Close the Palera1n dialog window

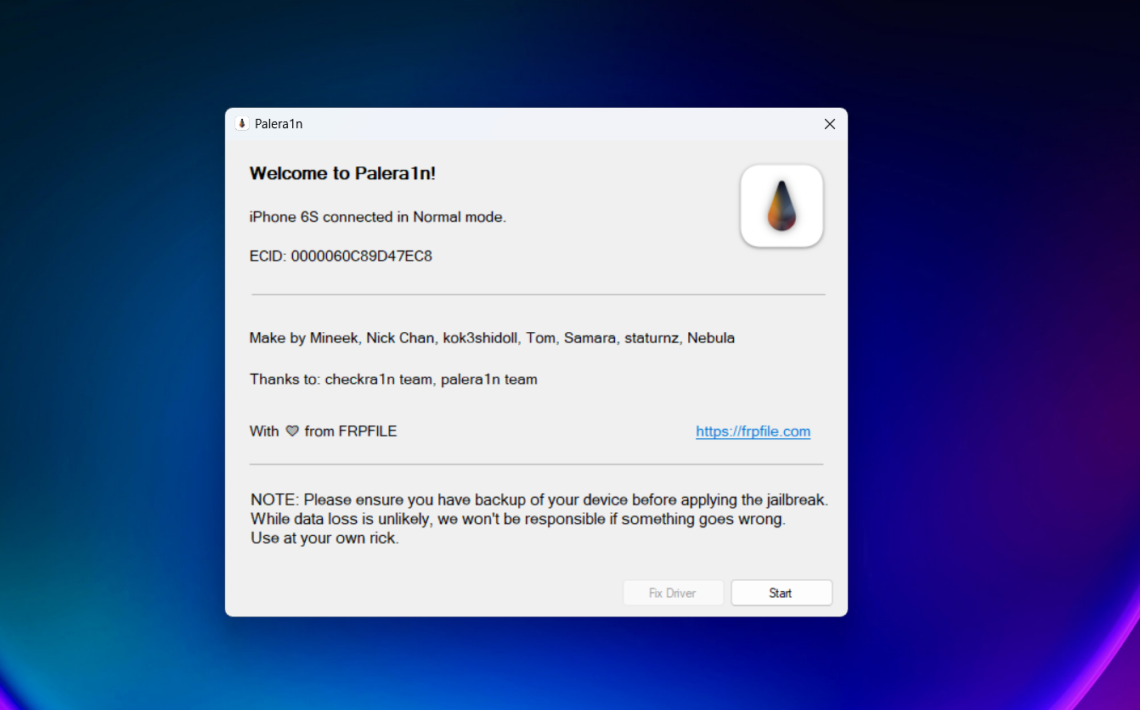point(830,124)
